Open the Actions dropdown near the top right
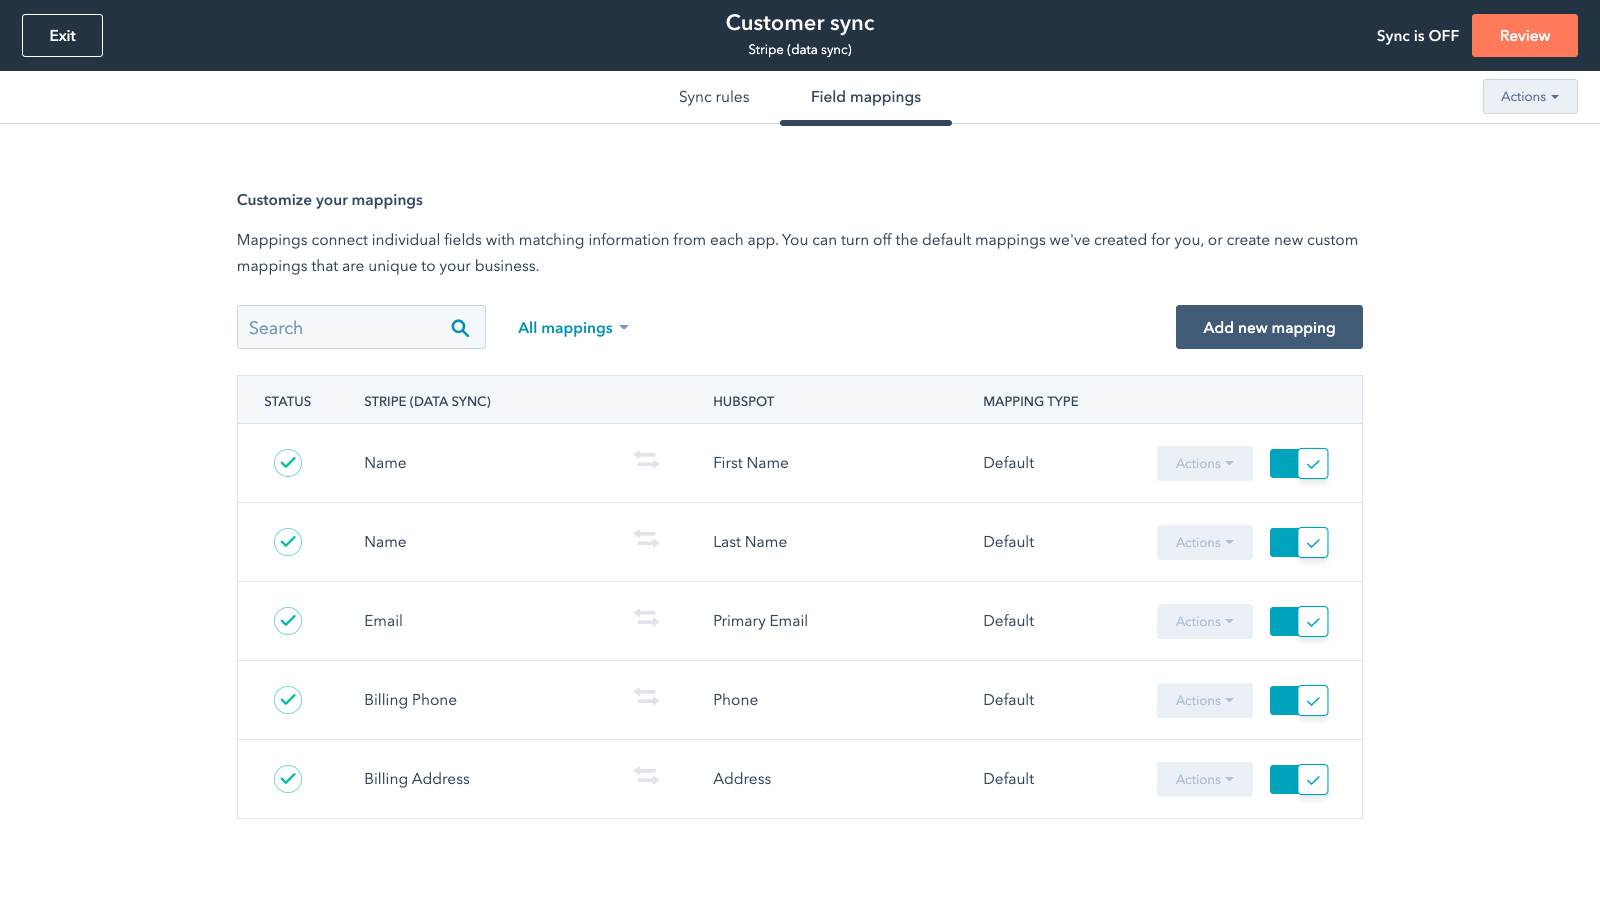 (x=1529, y=96)
